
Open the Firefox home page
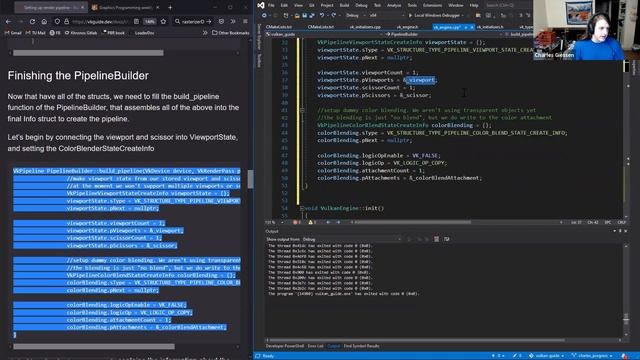tap(44, 21)
